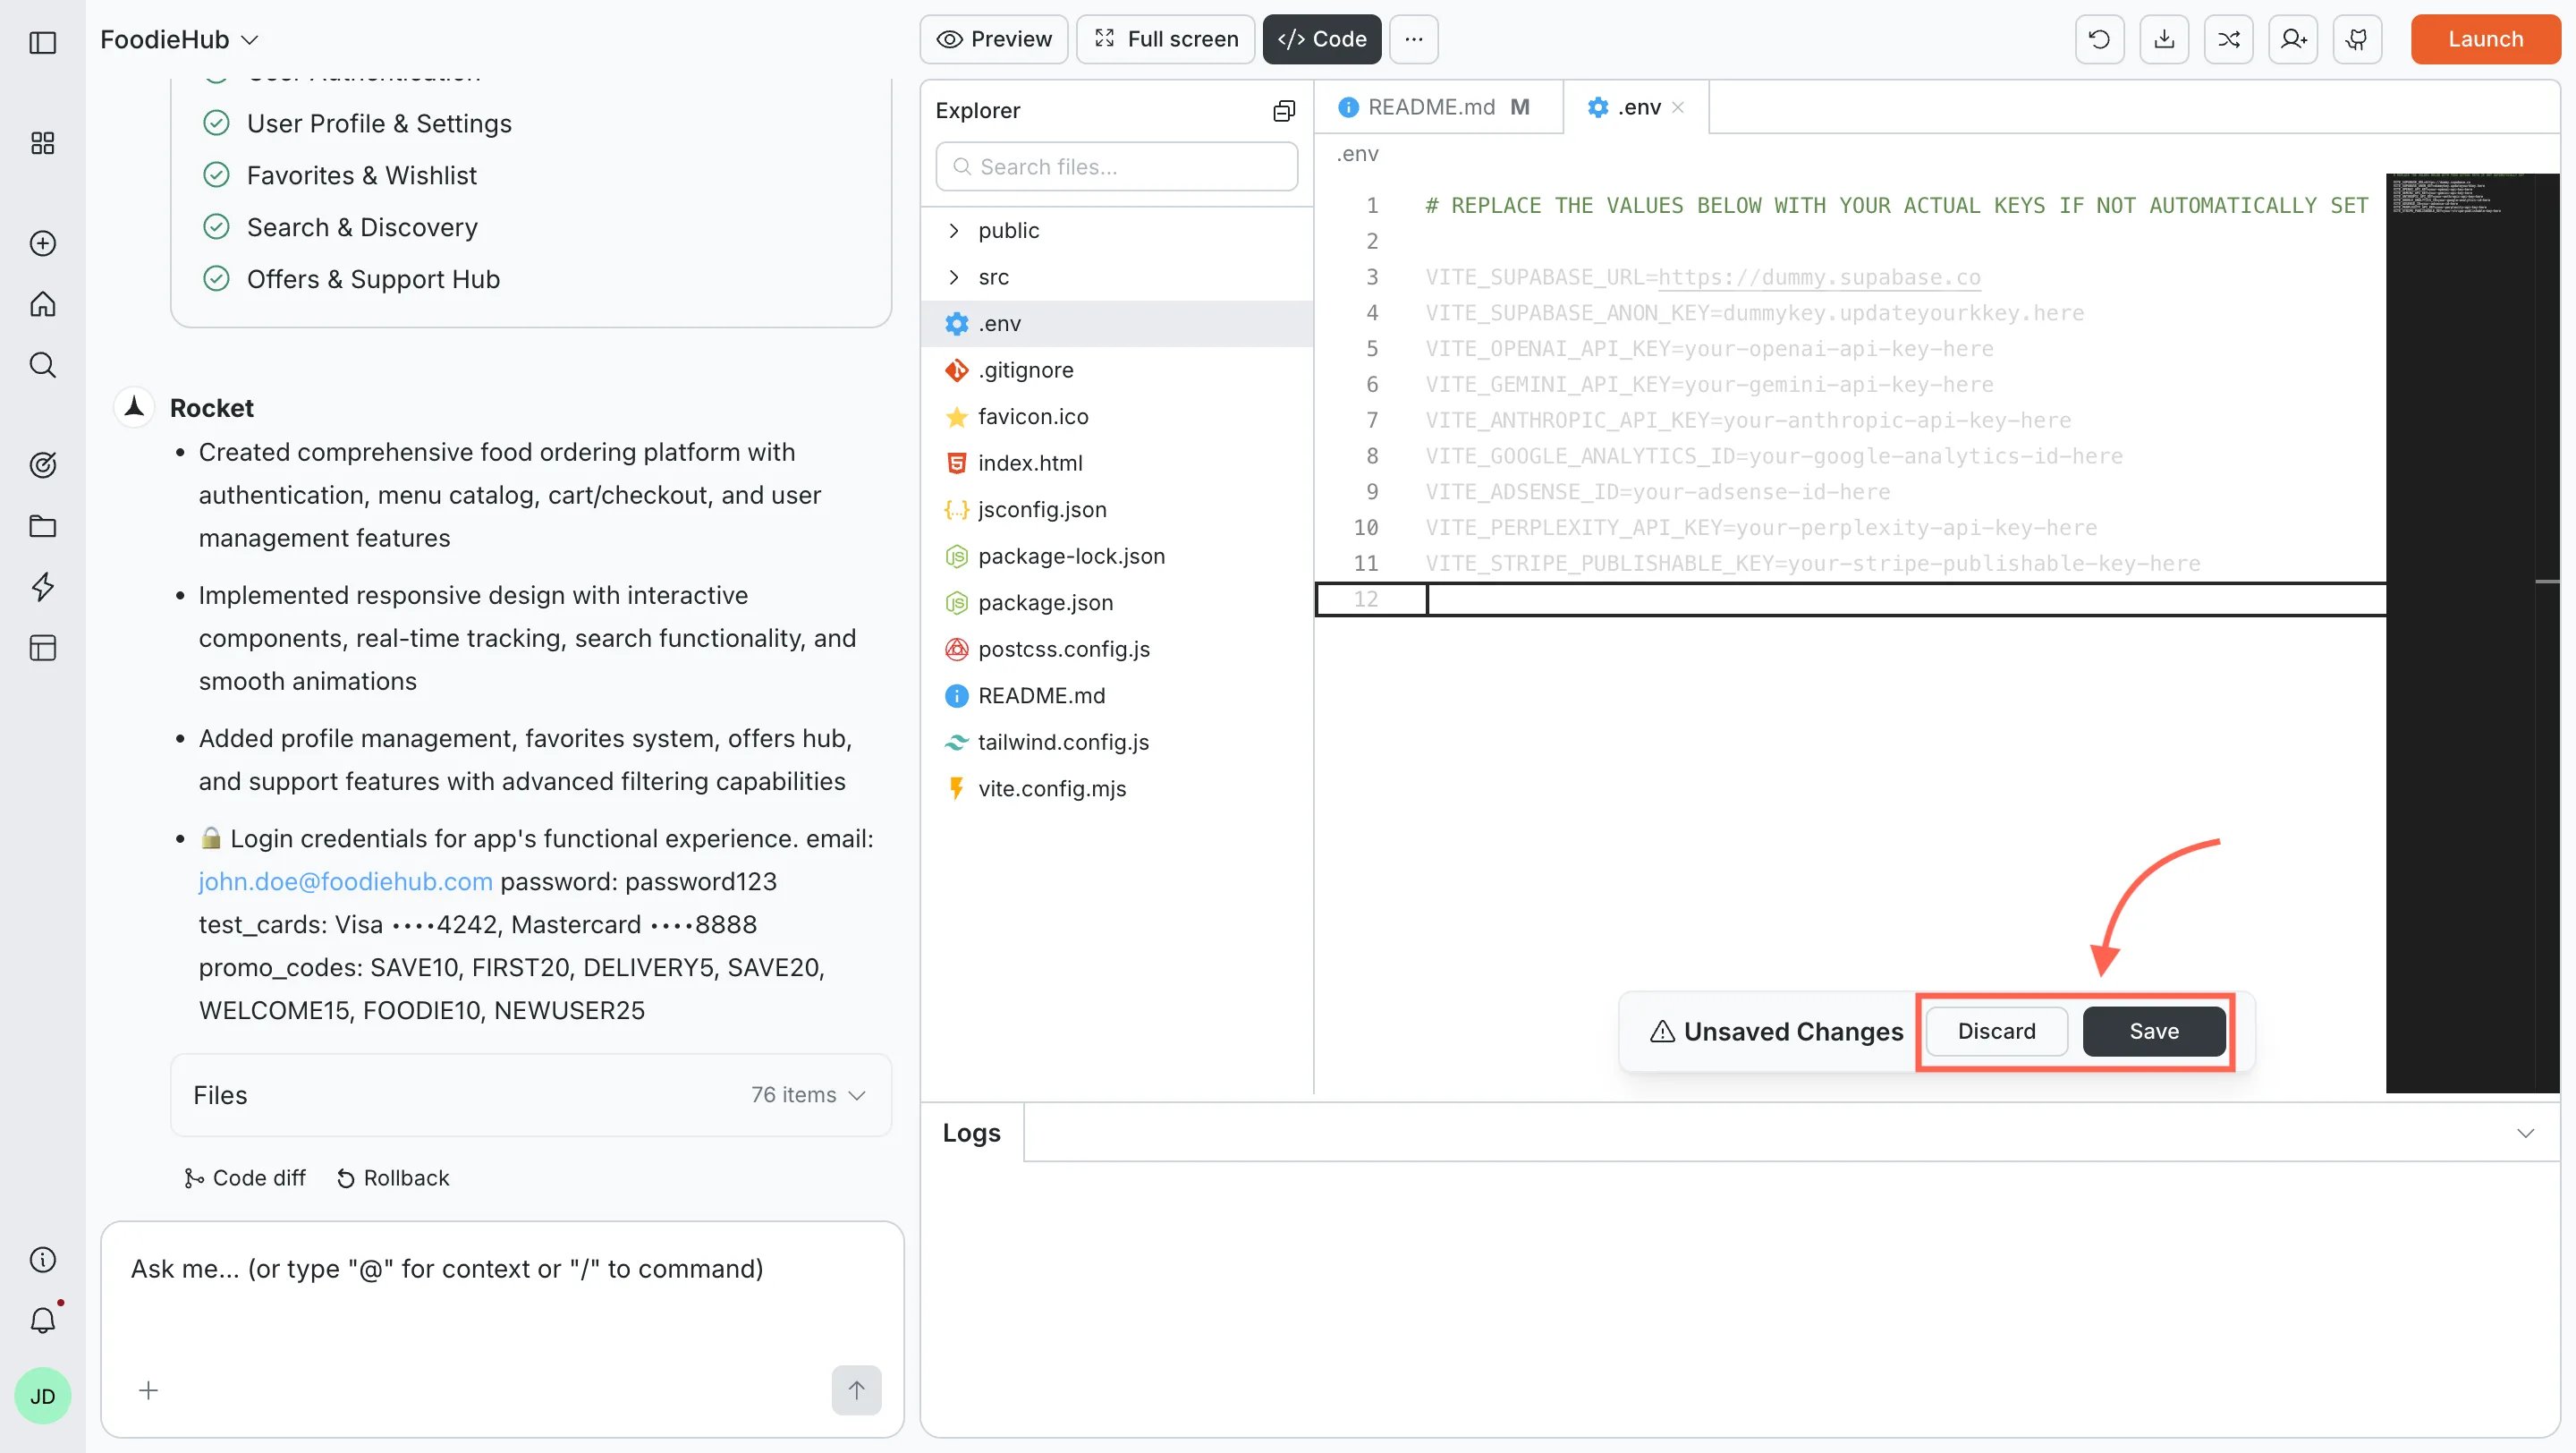2576x1453 pixels.
Task: Open the FoodieHub project dropdown
Action: 179,39
